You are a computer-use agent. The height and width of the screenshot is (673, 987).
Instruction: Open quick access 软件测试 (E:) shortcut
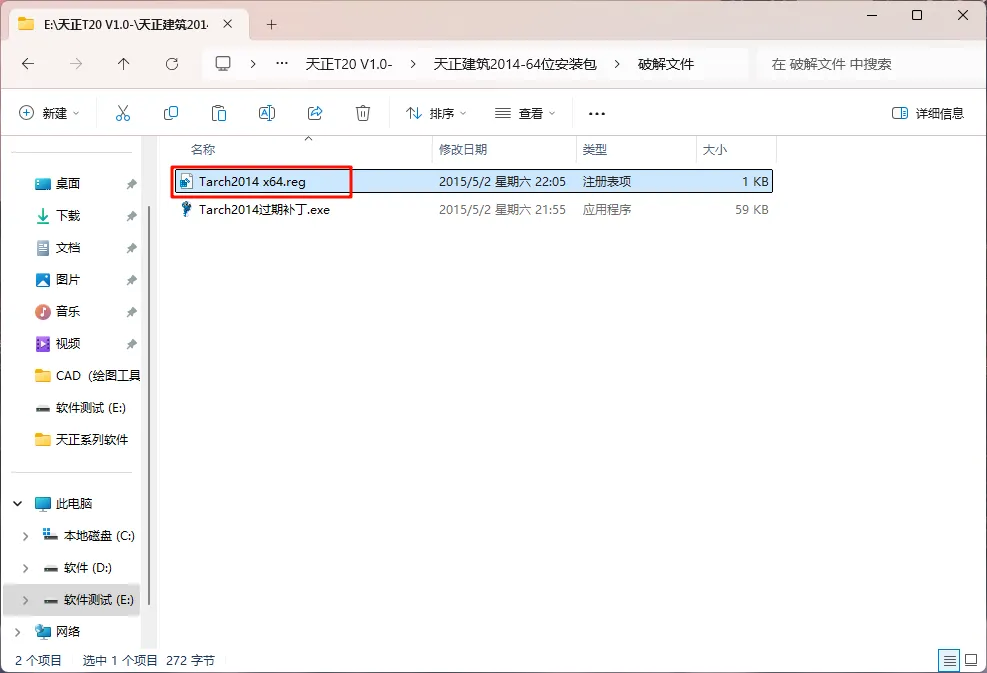[x=81, y=408]
